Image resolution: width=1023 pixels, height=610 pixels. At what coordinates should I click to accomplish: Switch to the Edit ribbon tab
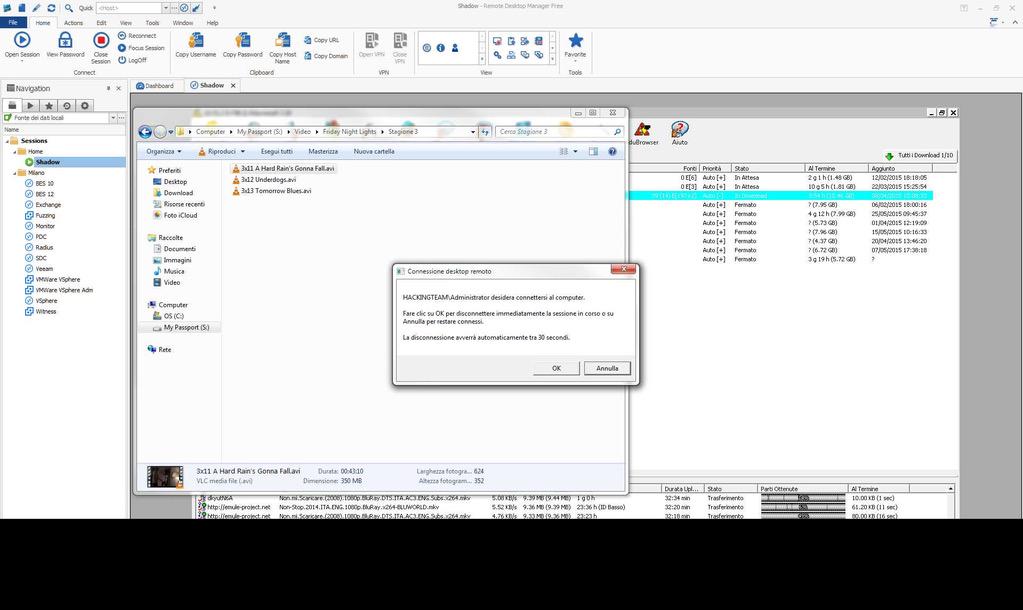[101, 23]
